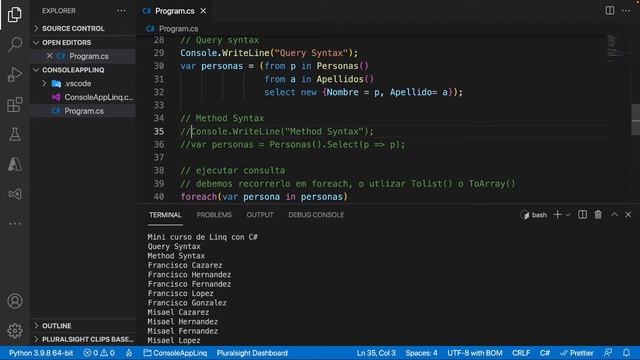Show additional views ellipsis in activity bar
The width and height of the screenshot is (640, 360).
[x=15, y=224]
